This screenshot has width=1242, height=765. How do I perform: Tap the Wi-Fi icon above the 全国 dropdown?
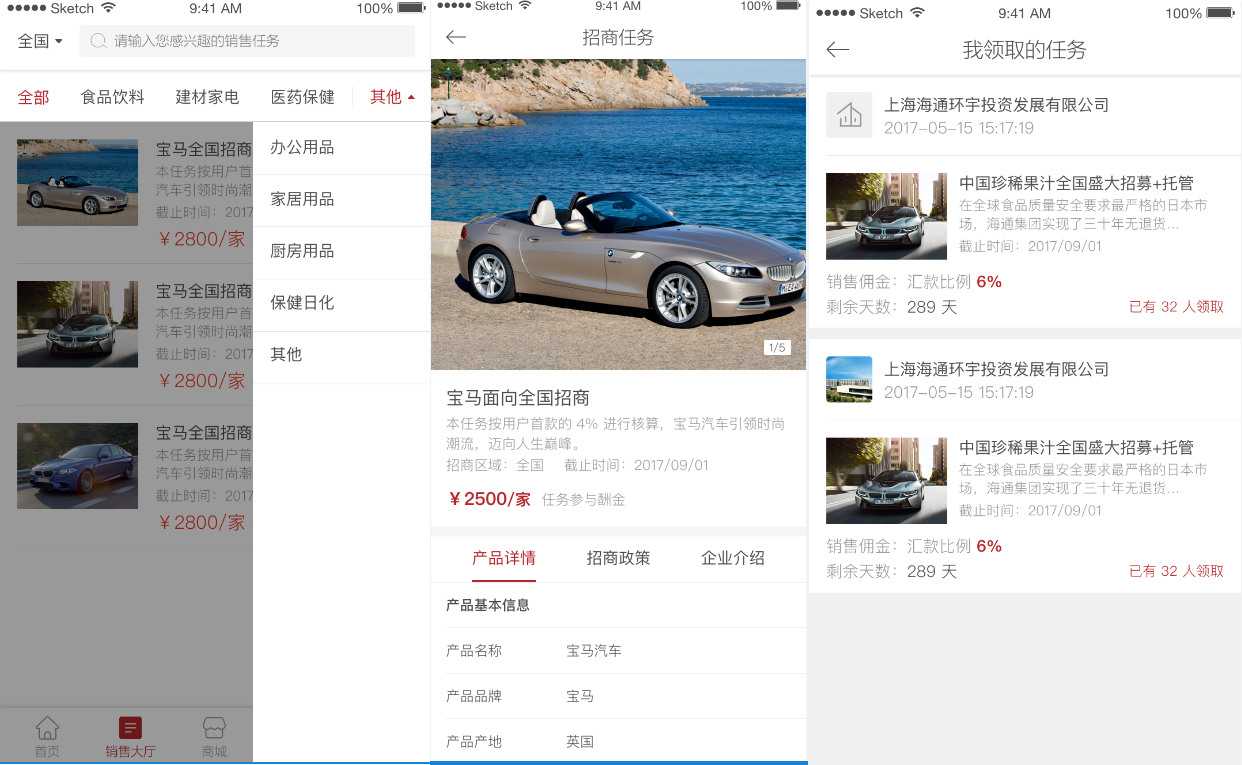(x=108, y=8)
